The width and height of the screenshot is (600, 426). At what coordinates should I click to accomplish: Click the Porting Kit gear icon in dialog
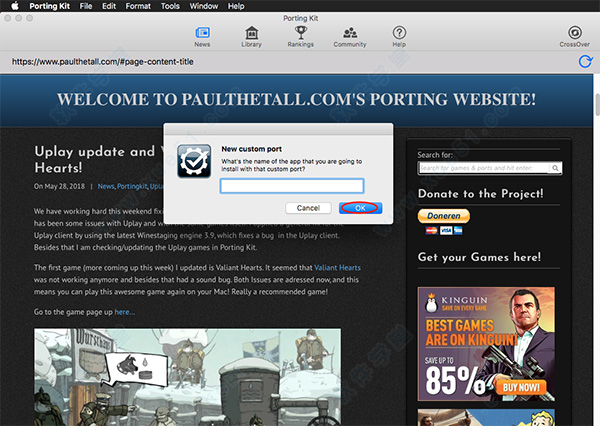point(194,161)
